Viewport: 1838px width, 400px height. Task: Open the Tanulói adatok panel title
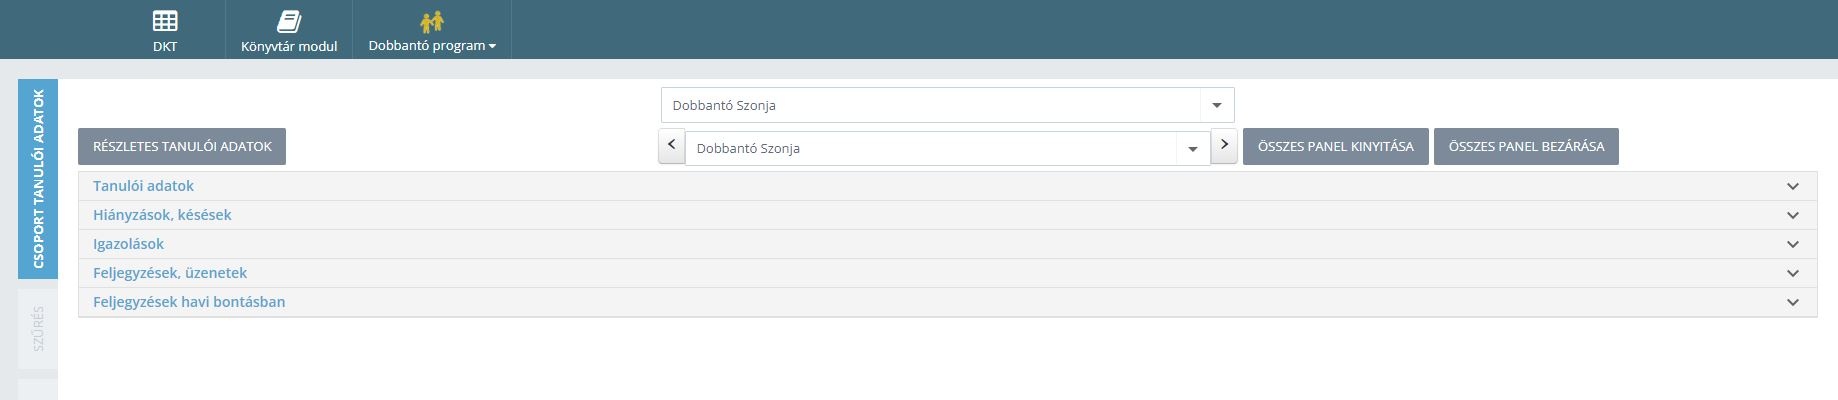[143, 186]
